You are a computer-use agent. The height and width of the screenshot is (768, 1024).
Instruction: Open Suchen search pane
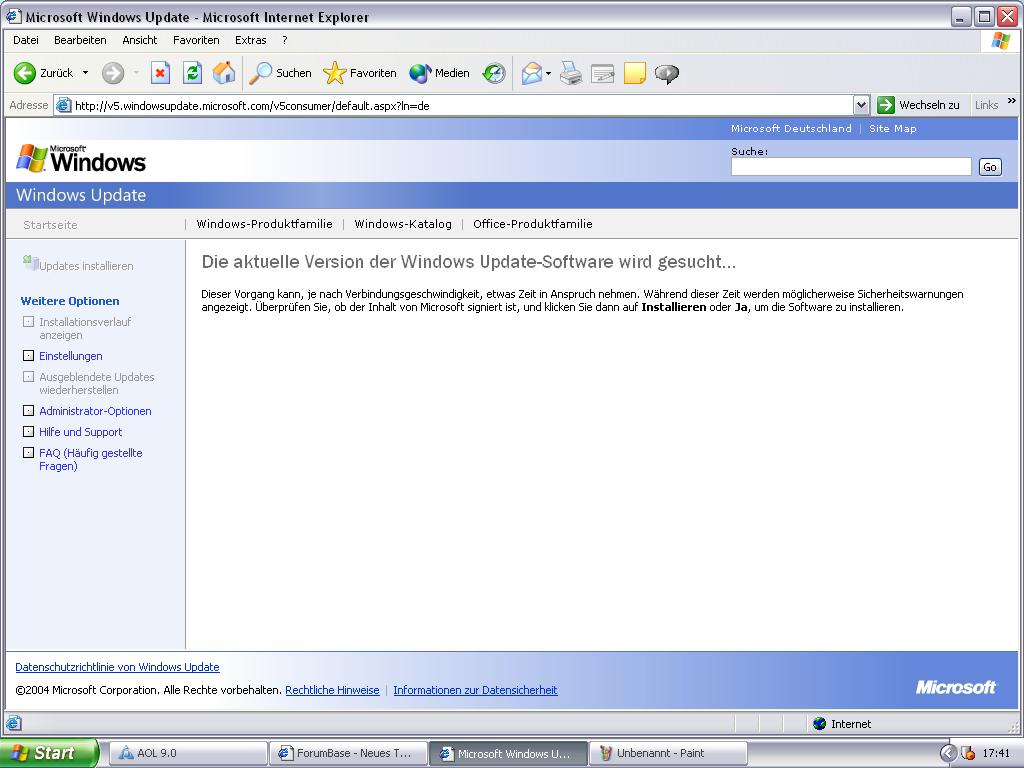click(280, 73)
